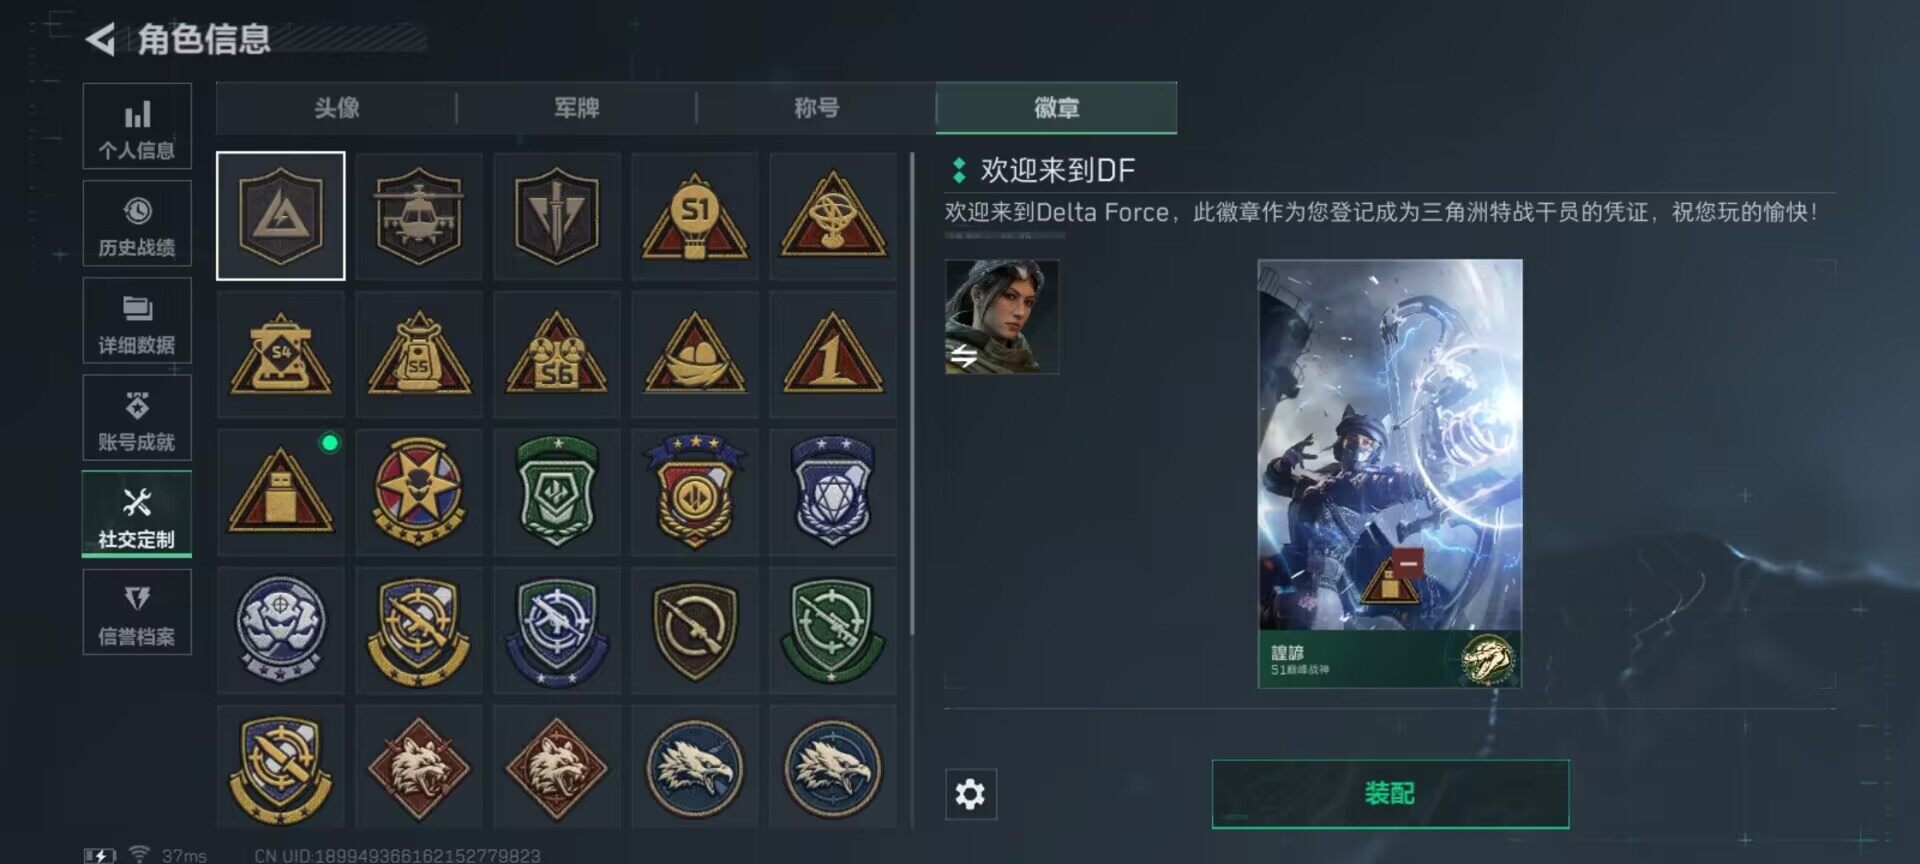Viewport: 1920px width, 864px height.
Task: Pick the S6 triangle badge
Action: tap(557, 354)
